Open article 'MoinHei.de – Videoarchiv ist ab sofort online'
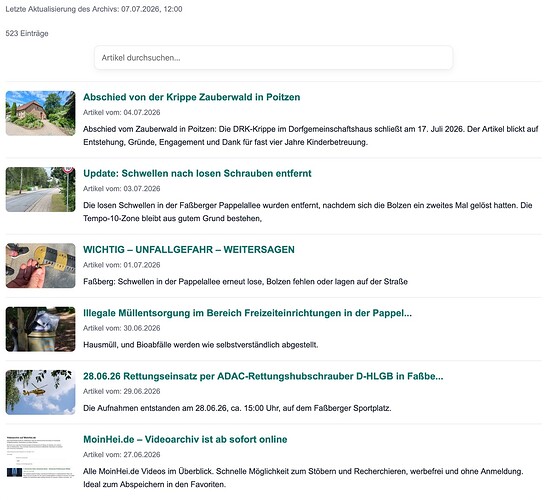The width and height of the screenshot is (547, 500). click(x=185, y=439)
